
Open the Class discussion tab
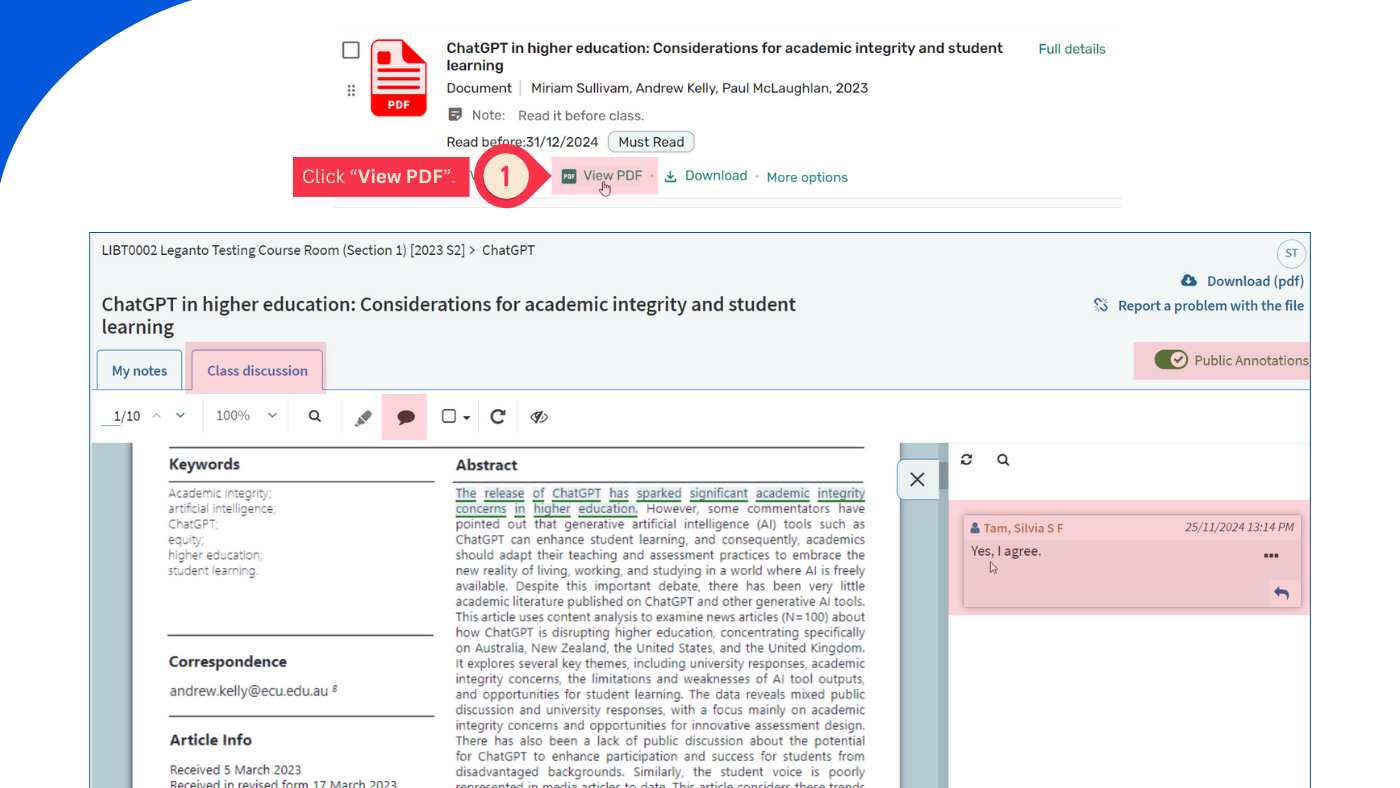[256, 370]
